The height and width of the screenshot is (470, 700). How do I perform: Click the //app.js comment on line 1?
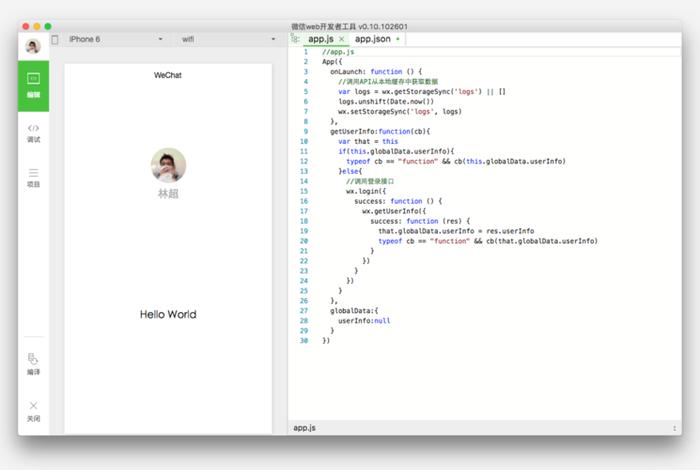(x=338, y=52)
